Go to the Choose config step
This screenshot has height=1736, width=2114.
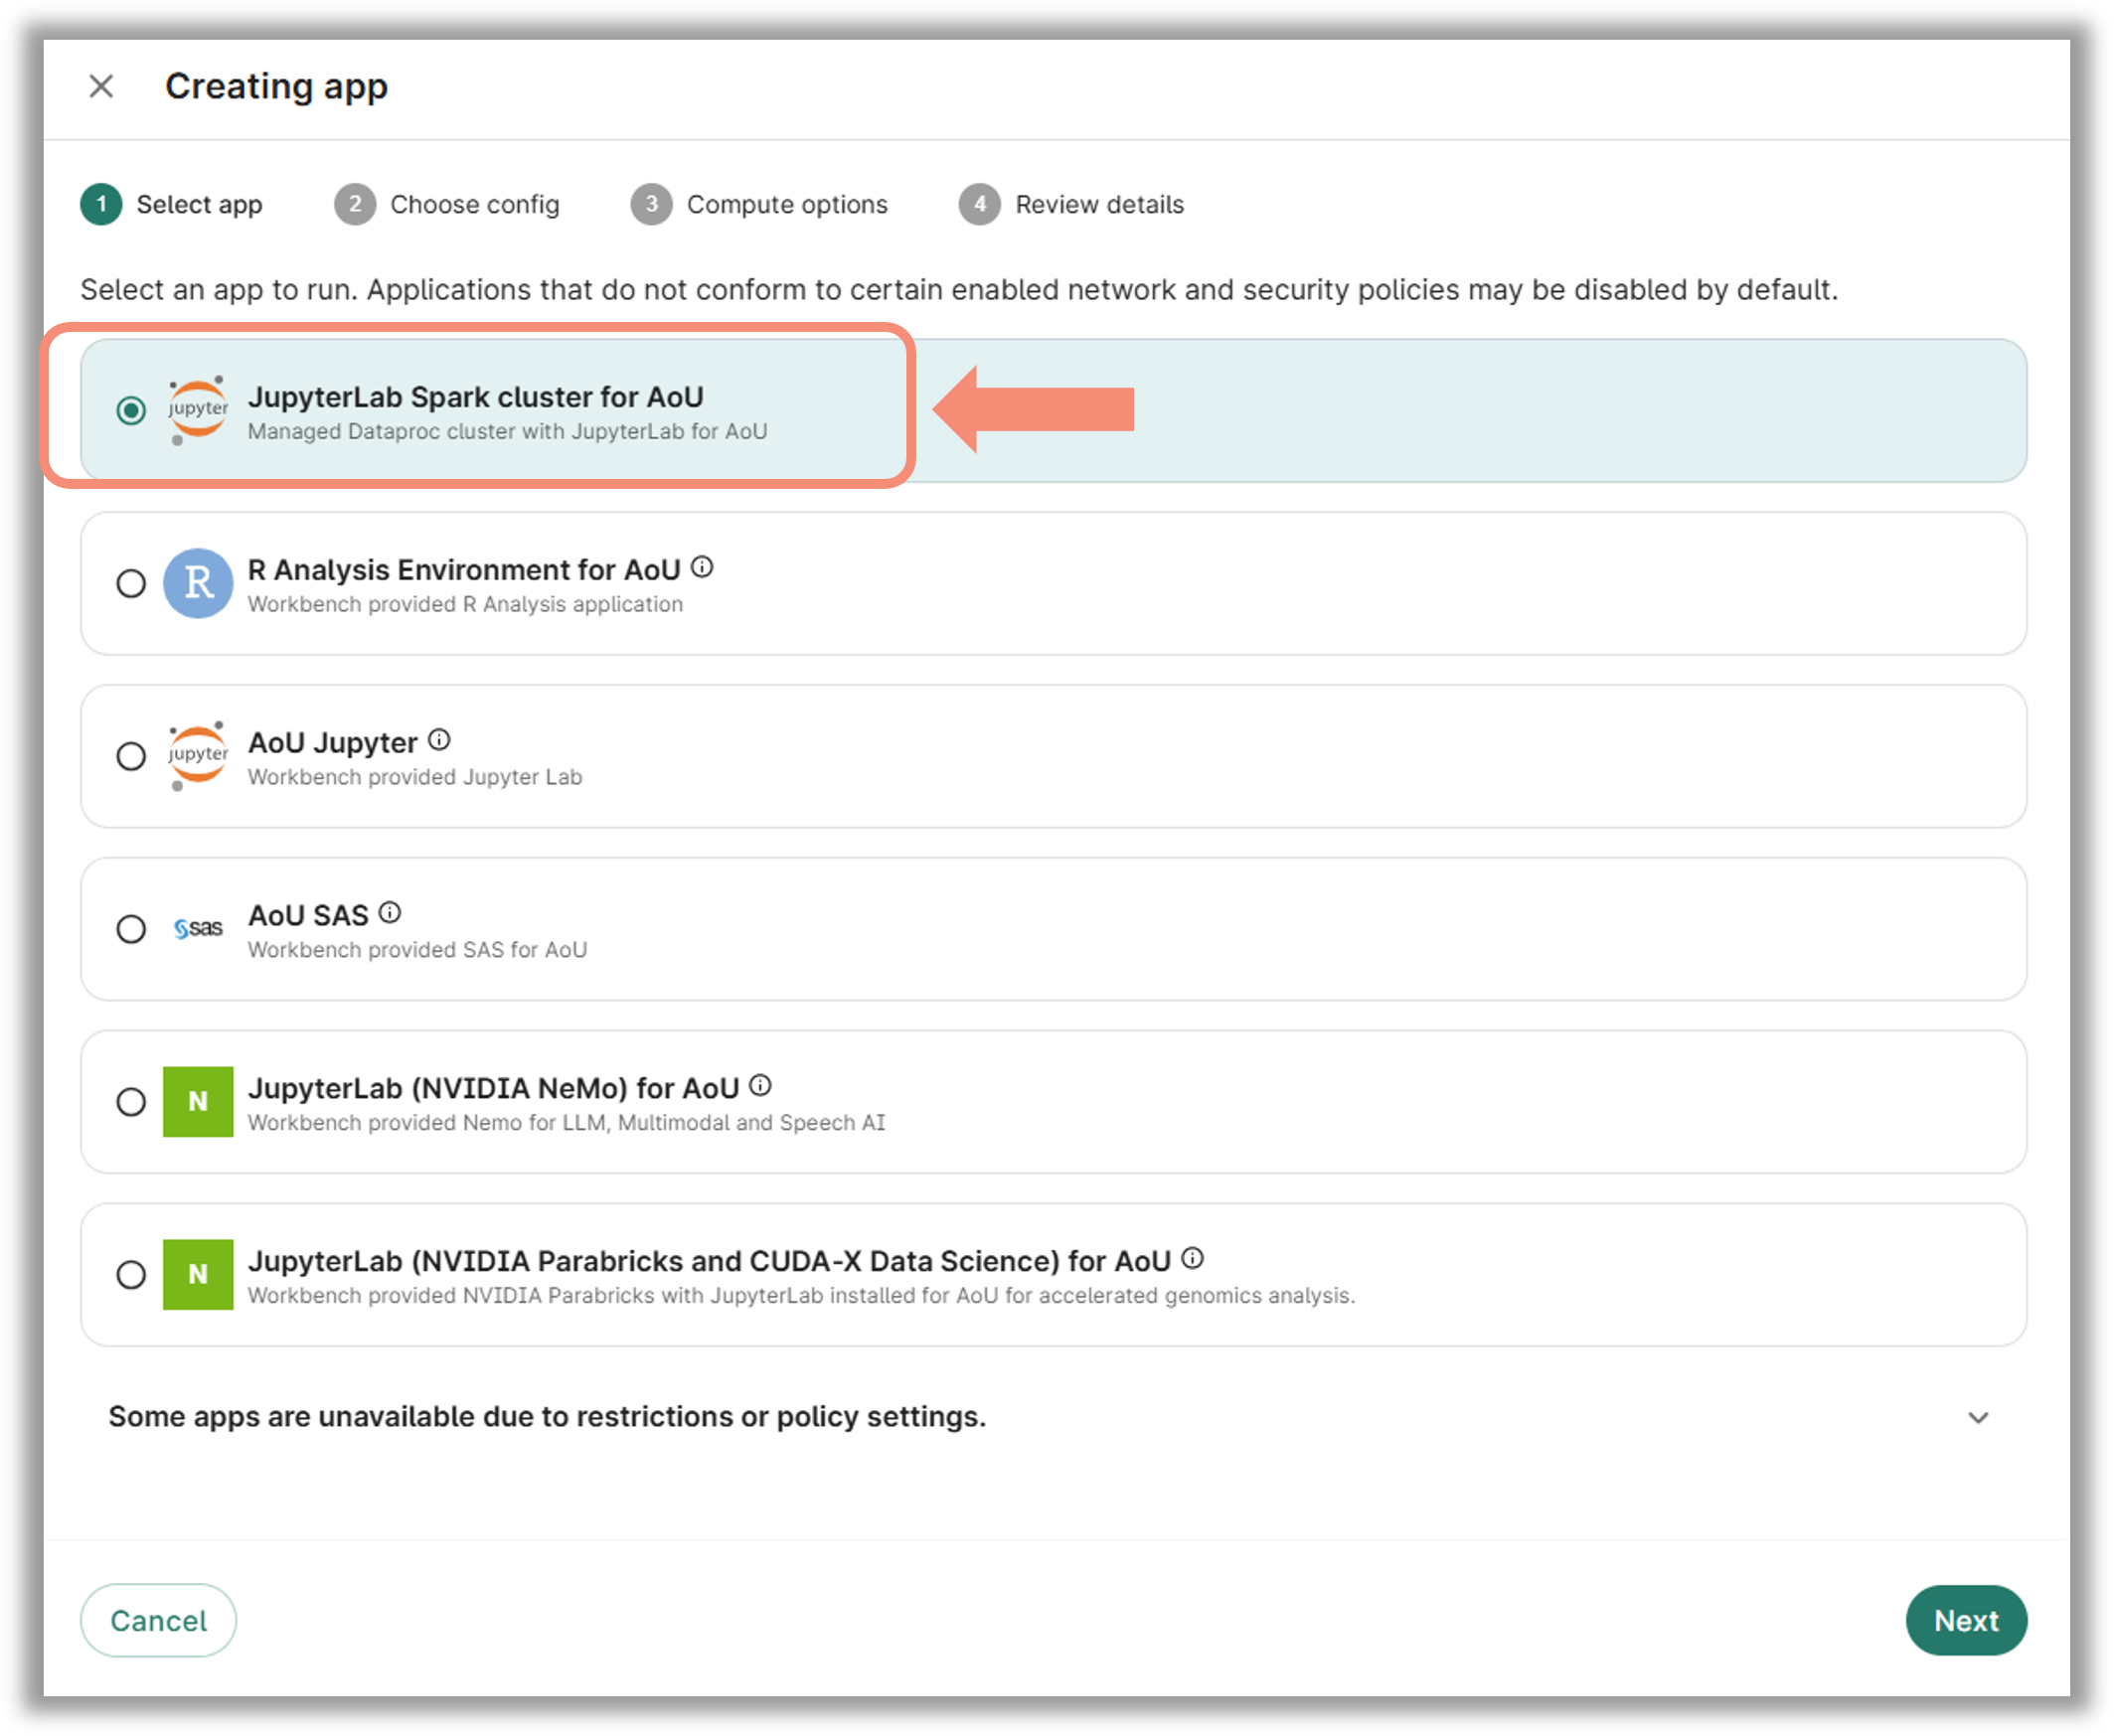coord(447,204)
